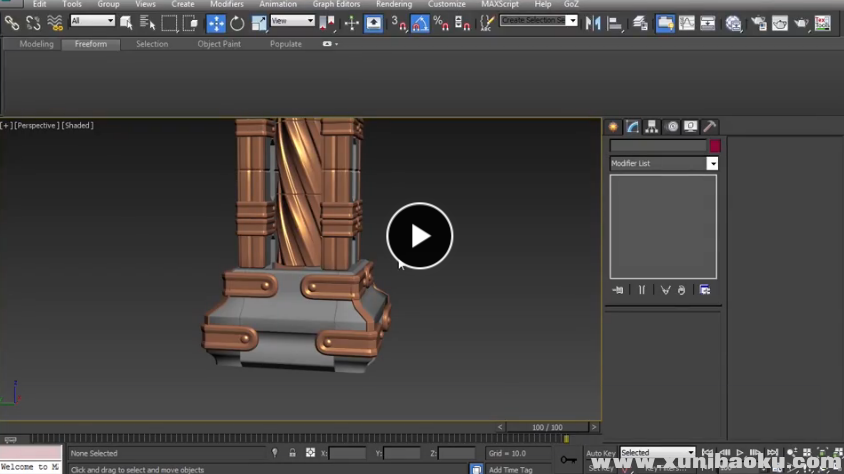Open the All selection filter dropdown

pos(92,21)
